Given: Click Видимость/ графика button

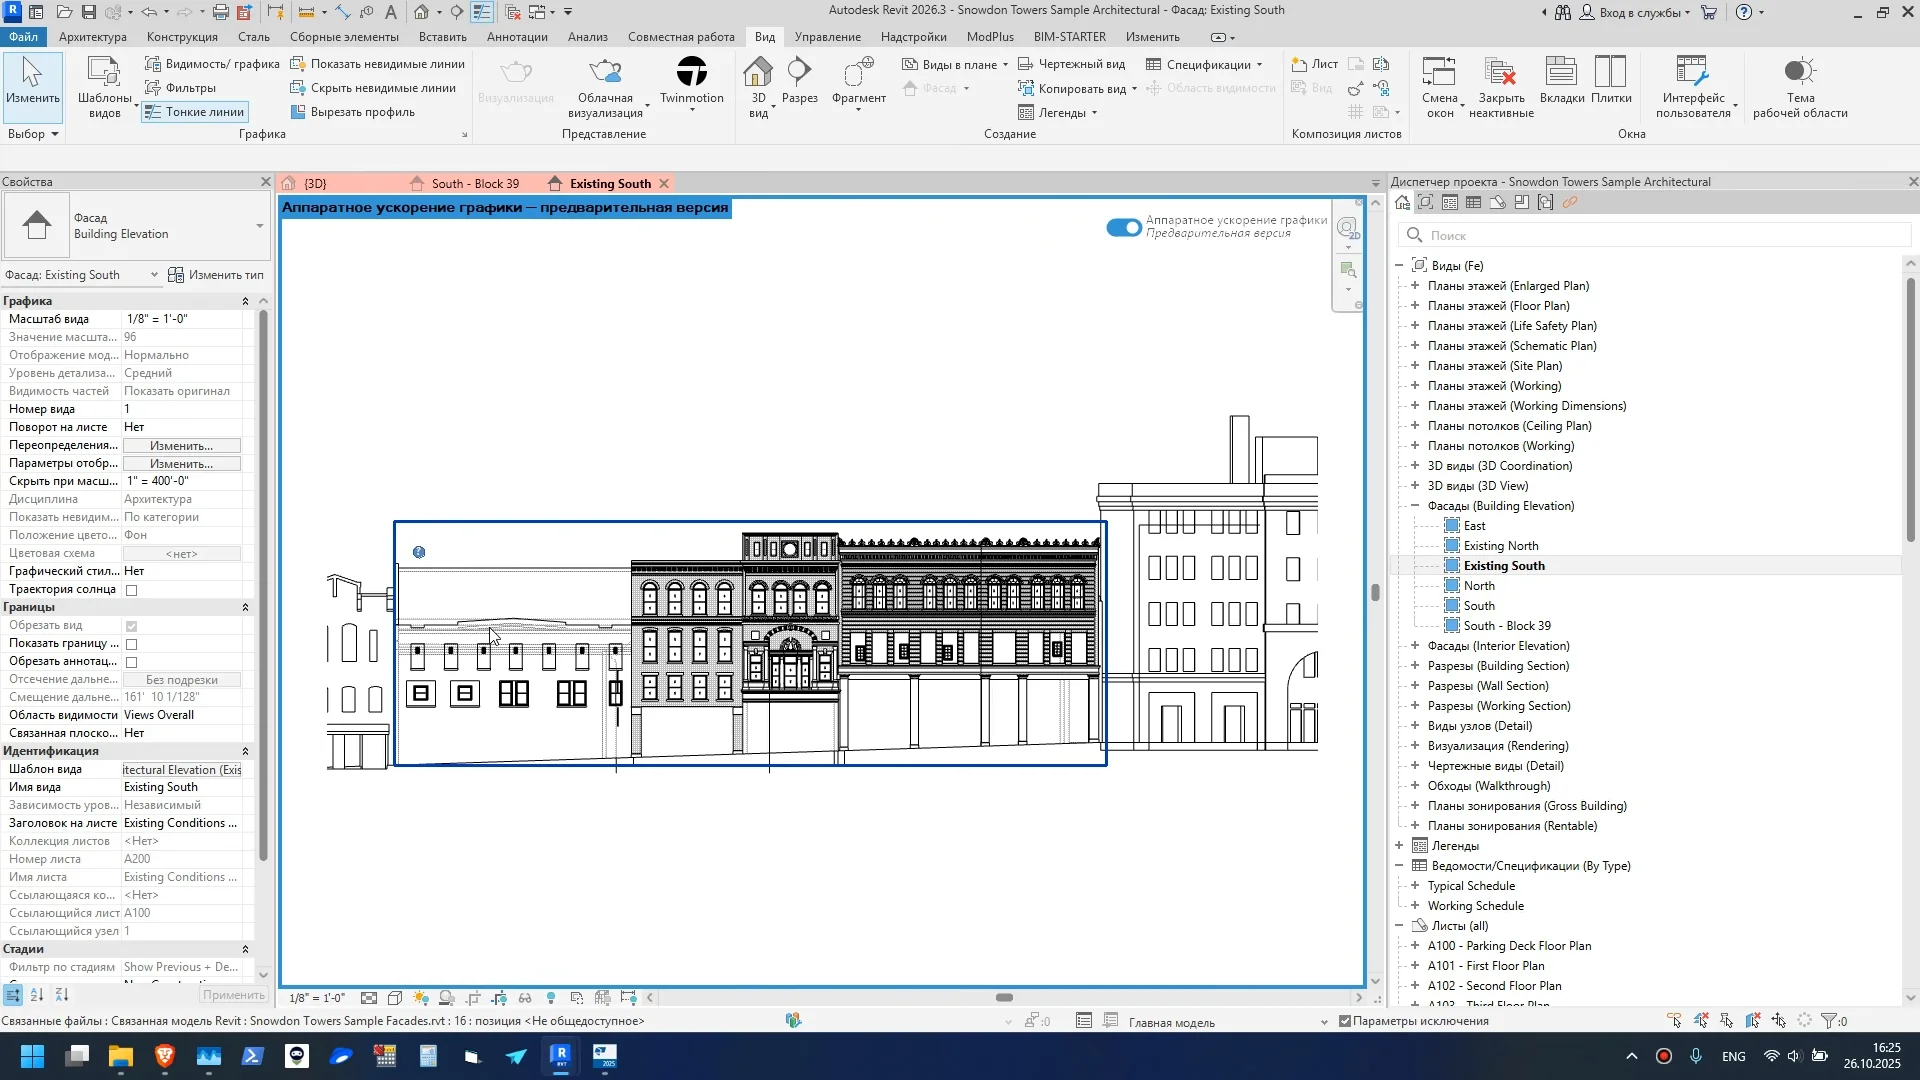Looking at the screenshot, I should click(x=212, y=64).
